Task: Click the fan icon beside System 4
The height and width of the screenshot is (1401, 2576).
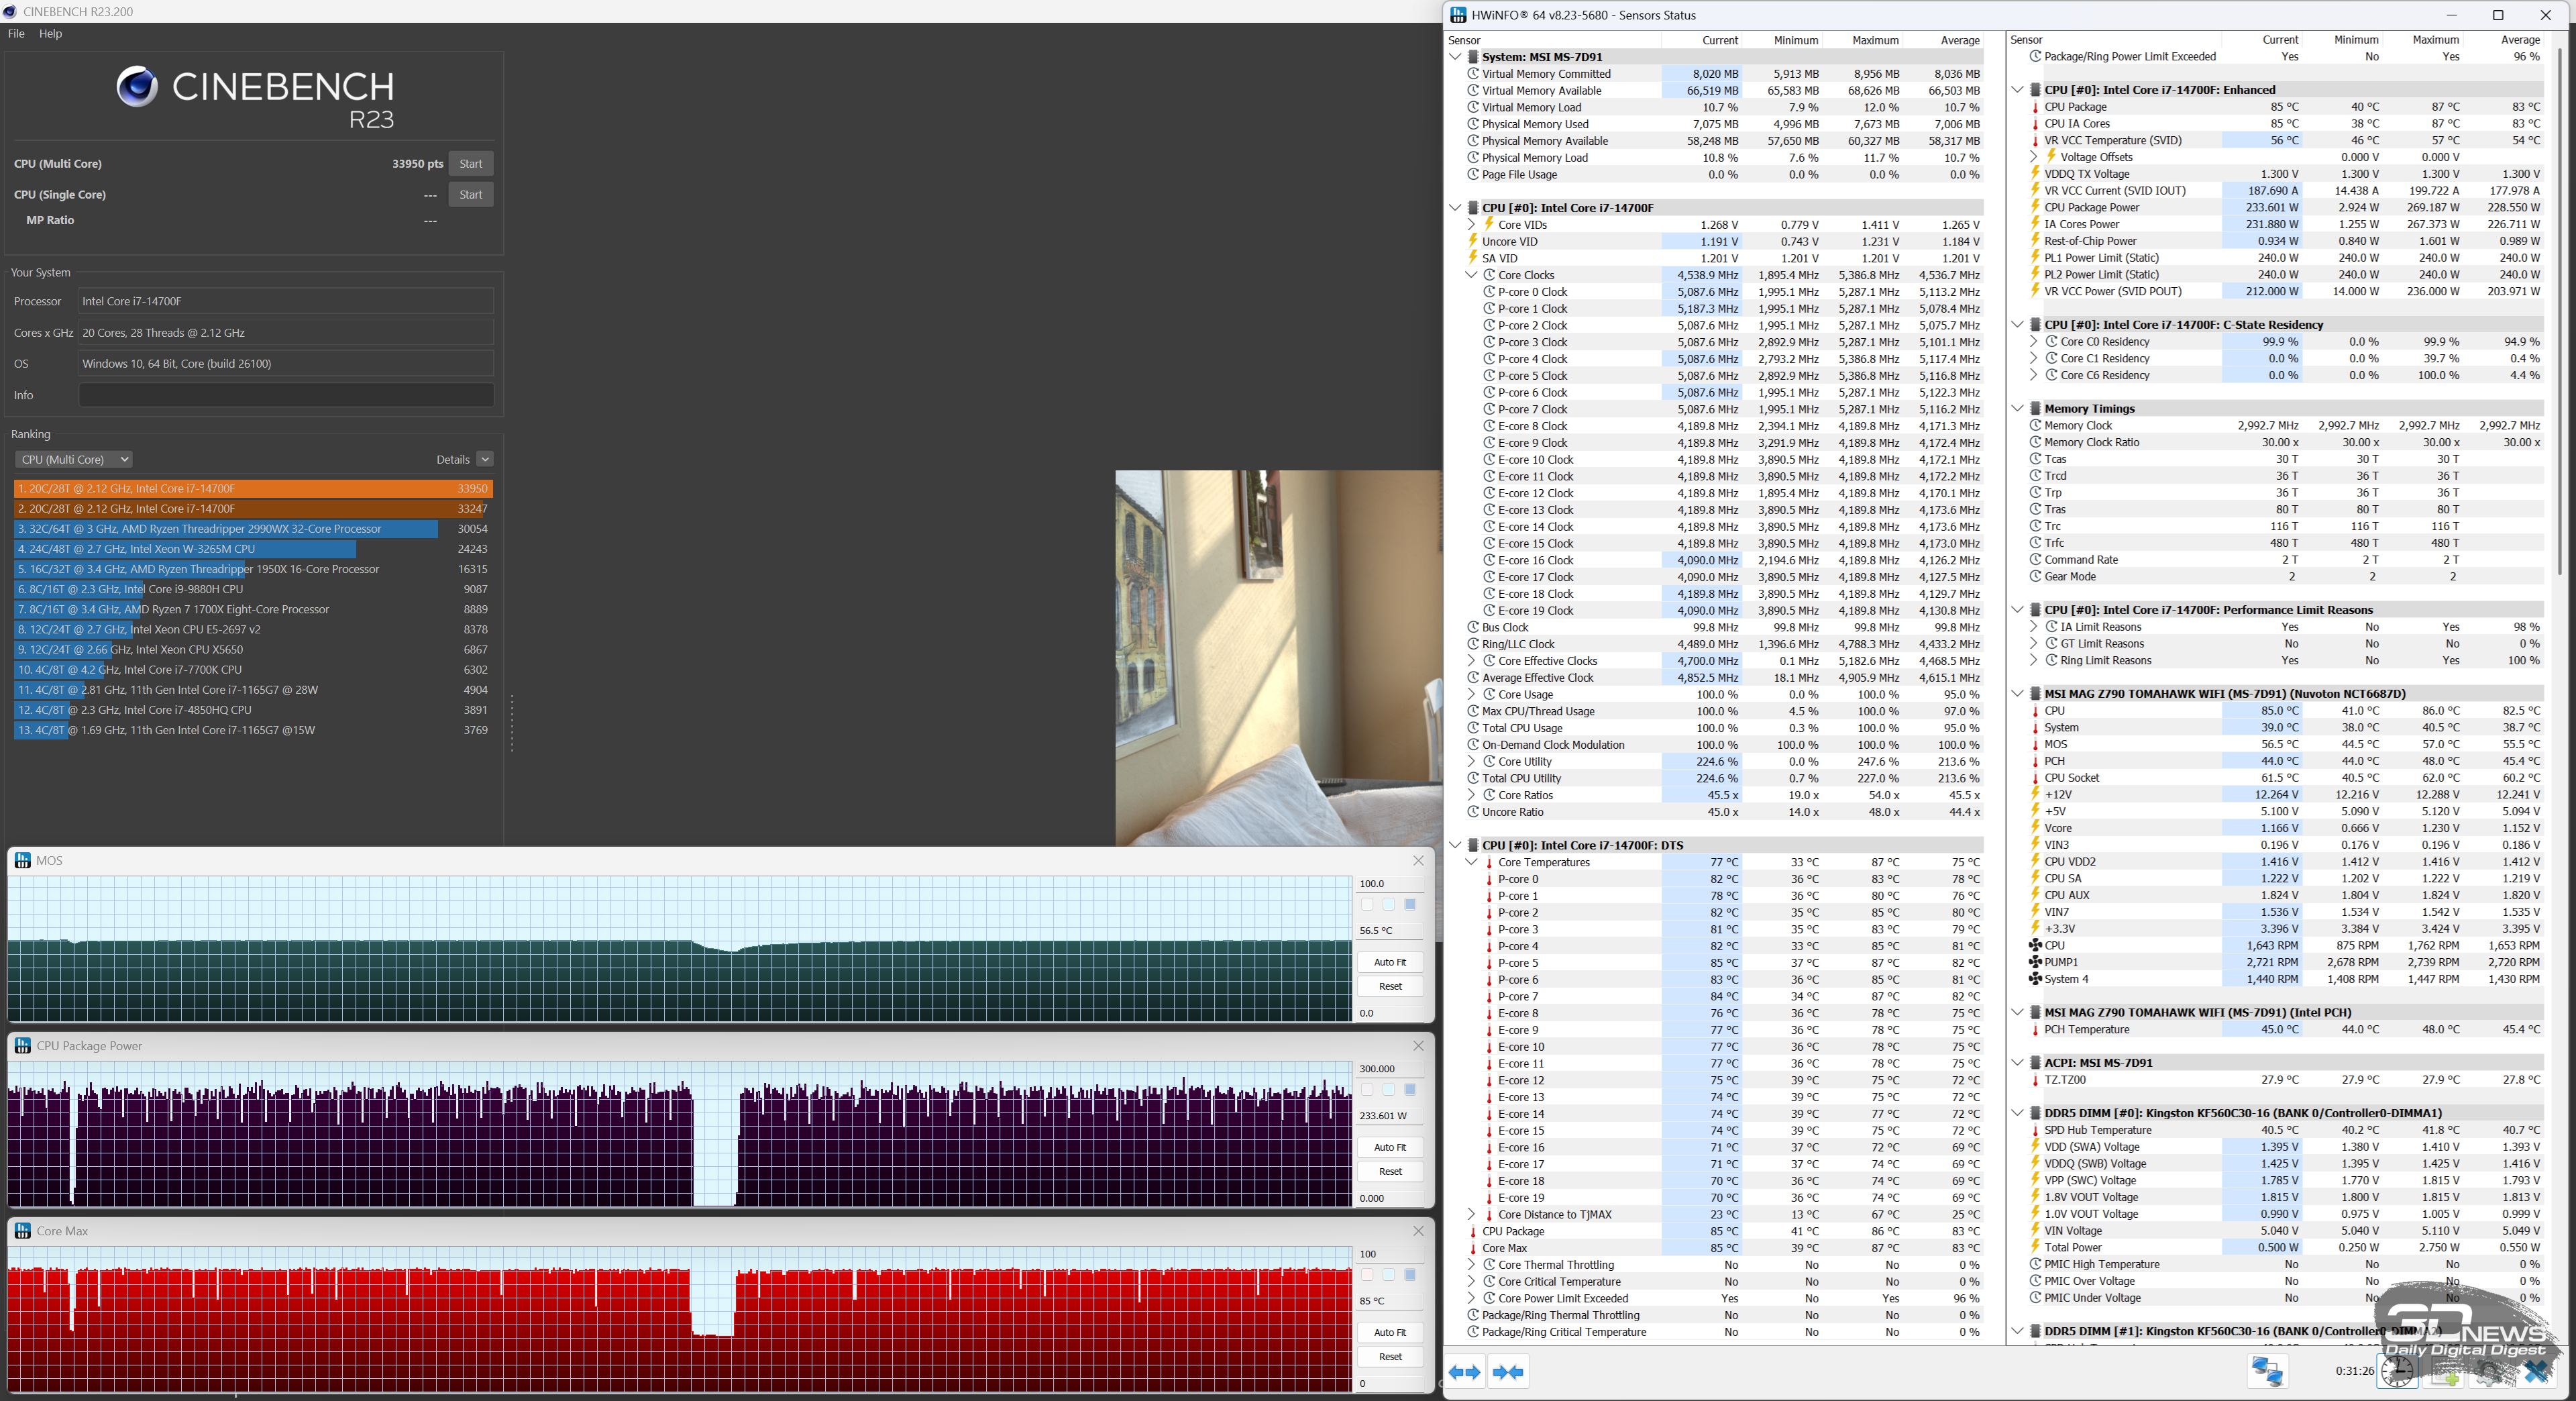Action: pos(2034,979)
